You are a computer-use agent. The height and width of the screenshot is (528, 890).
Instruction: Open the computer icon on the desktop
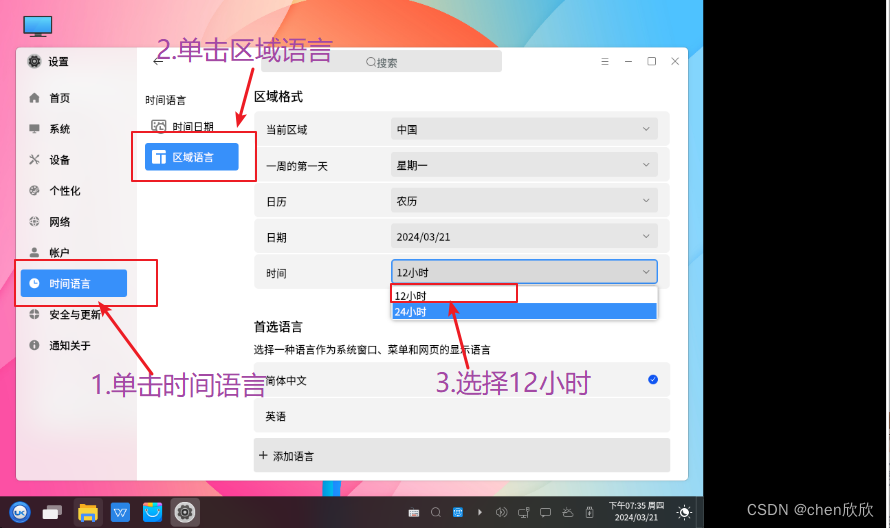tap(37, 27)
